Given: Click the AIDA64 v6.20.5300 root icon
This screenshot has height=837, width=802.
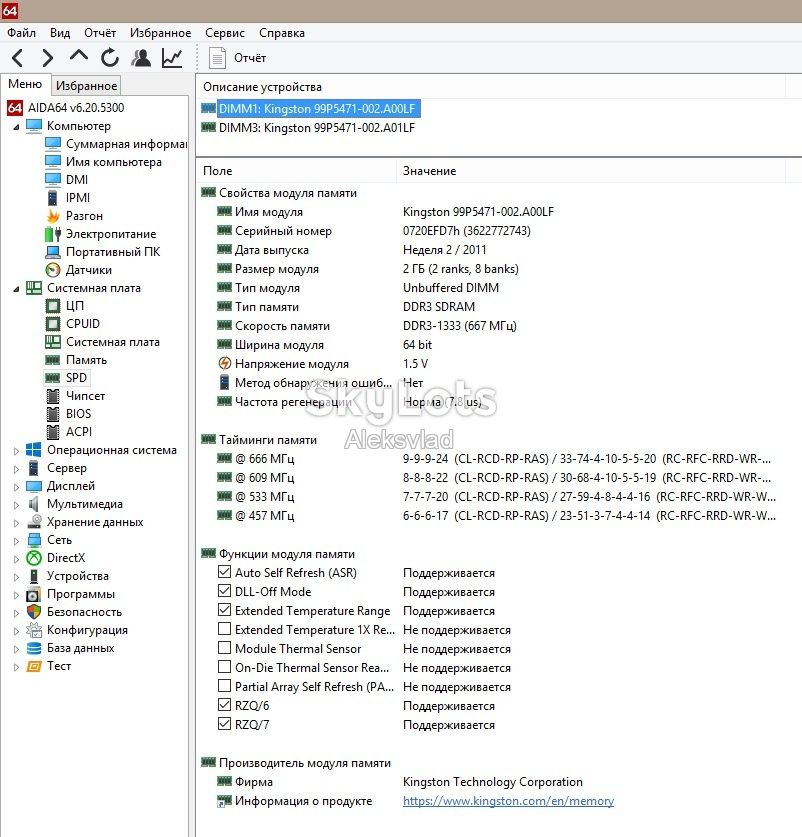Looking at the screenshot, I should pos(14,108).
